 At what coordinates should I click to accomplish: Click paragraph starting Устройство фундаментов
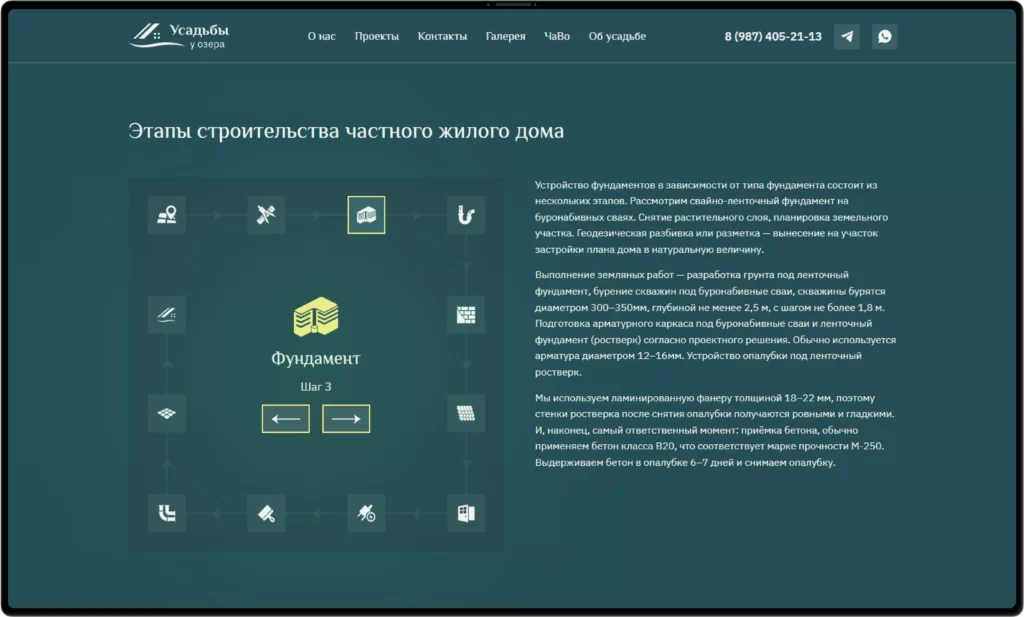[712, 217]
